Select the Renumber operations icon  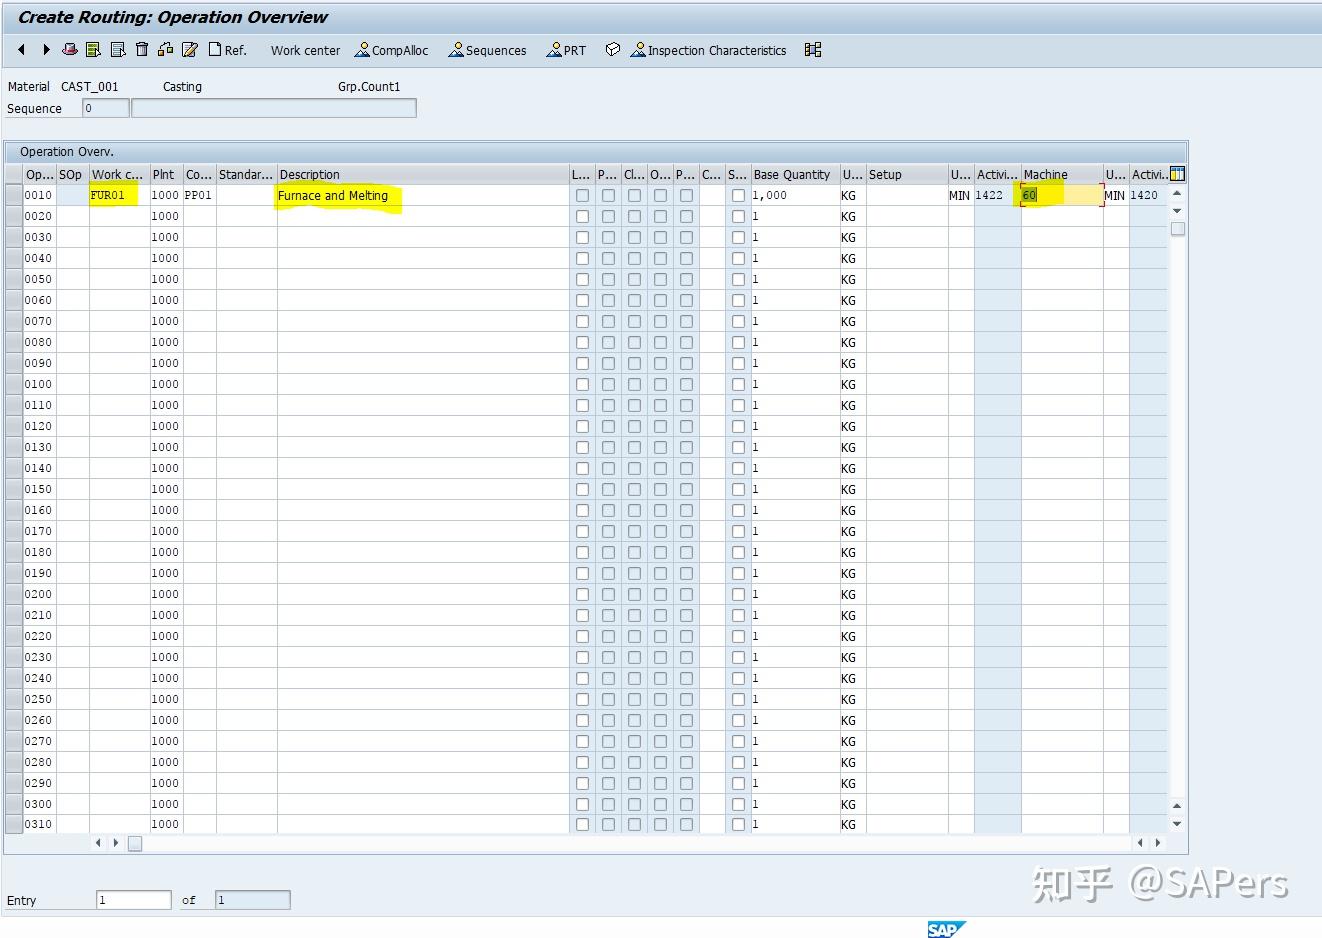(x=165, y=49)
